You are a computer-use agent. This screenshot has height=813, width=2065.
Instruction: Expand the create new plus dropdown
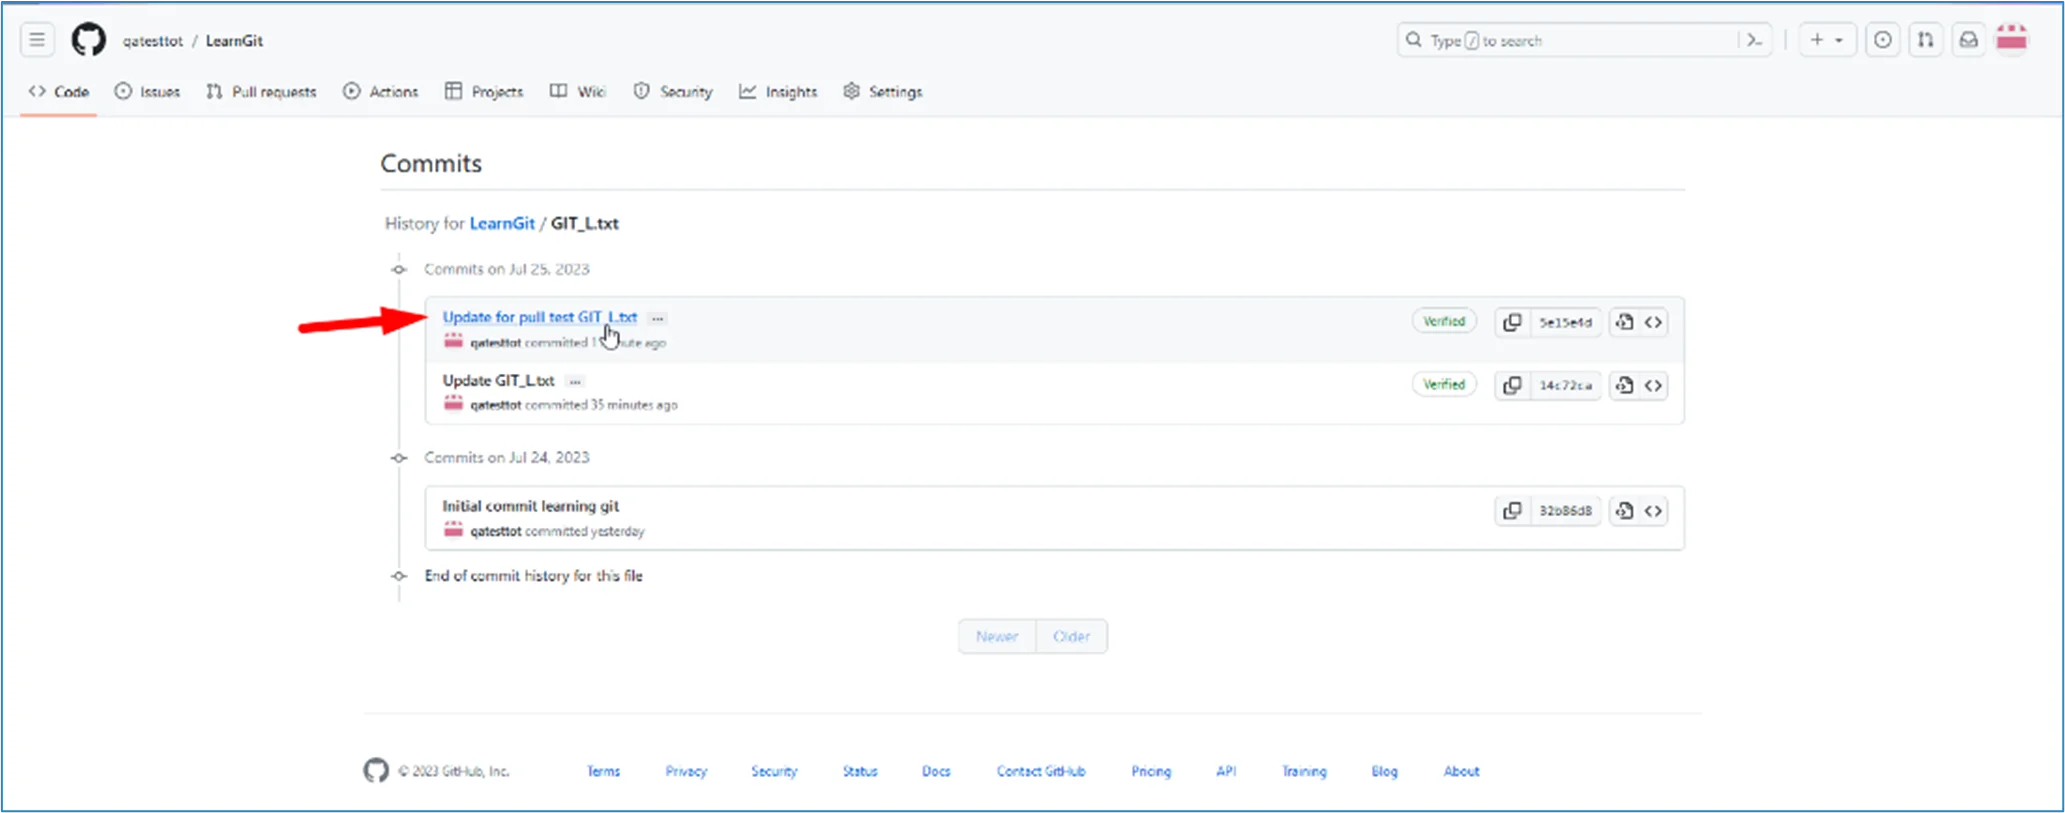[x=1826, y=40]
